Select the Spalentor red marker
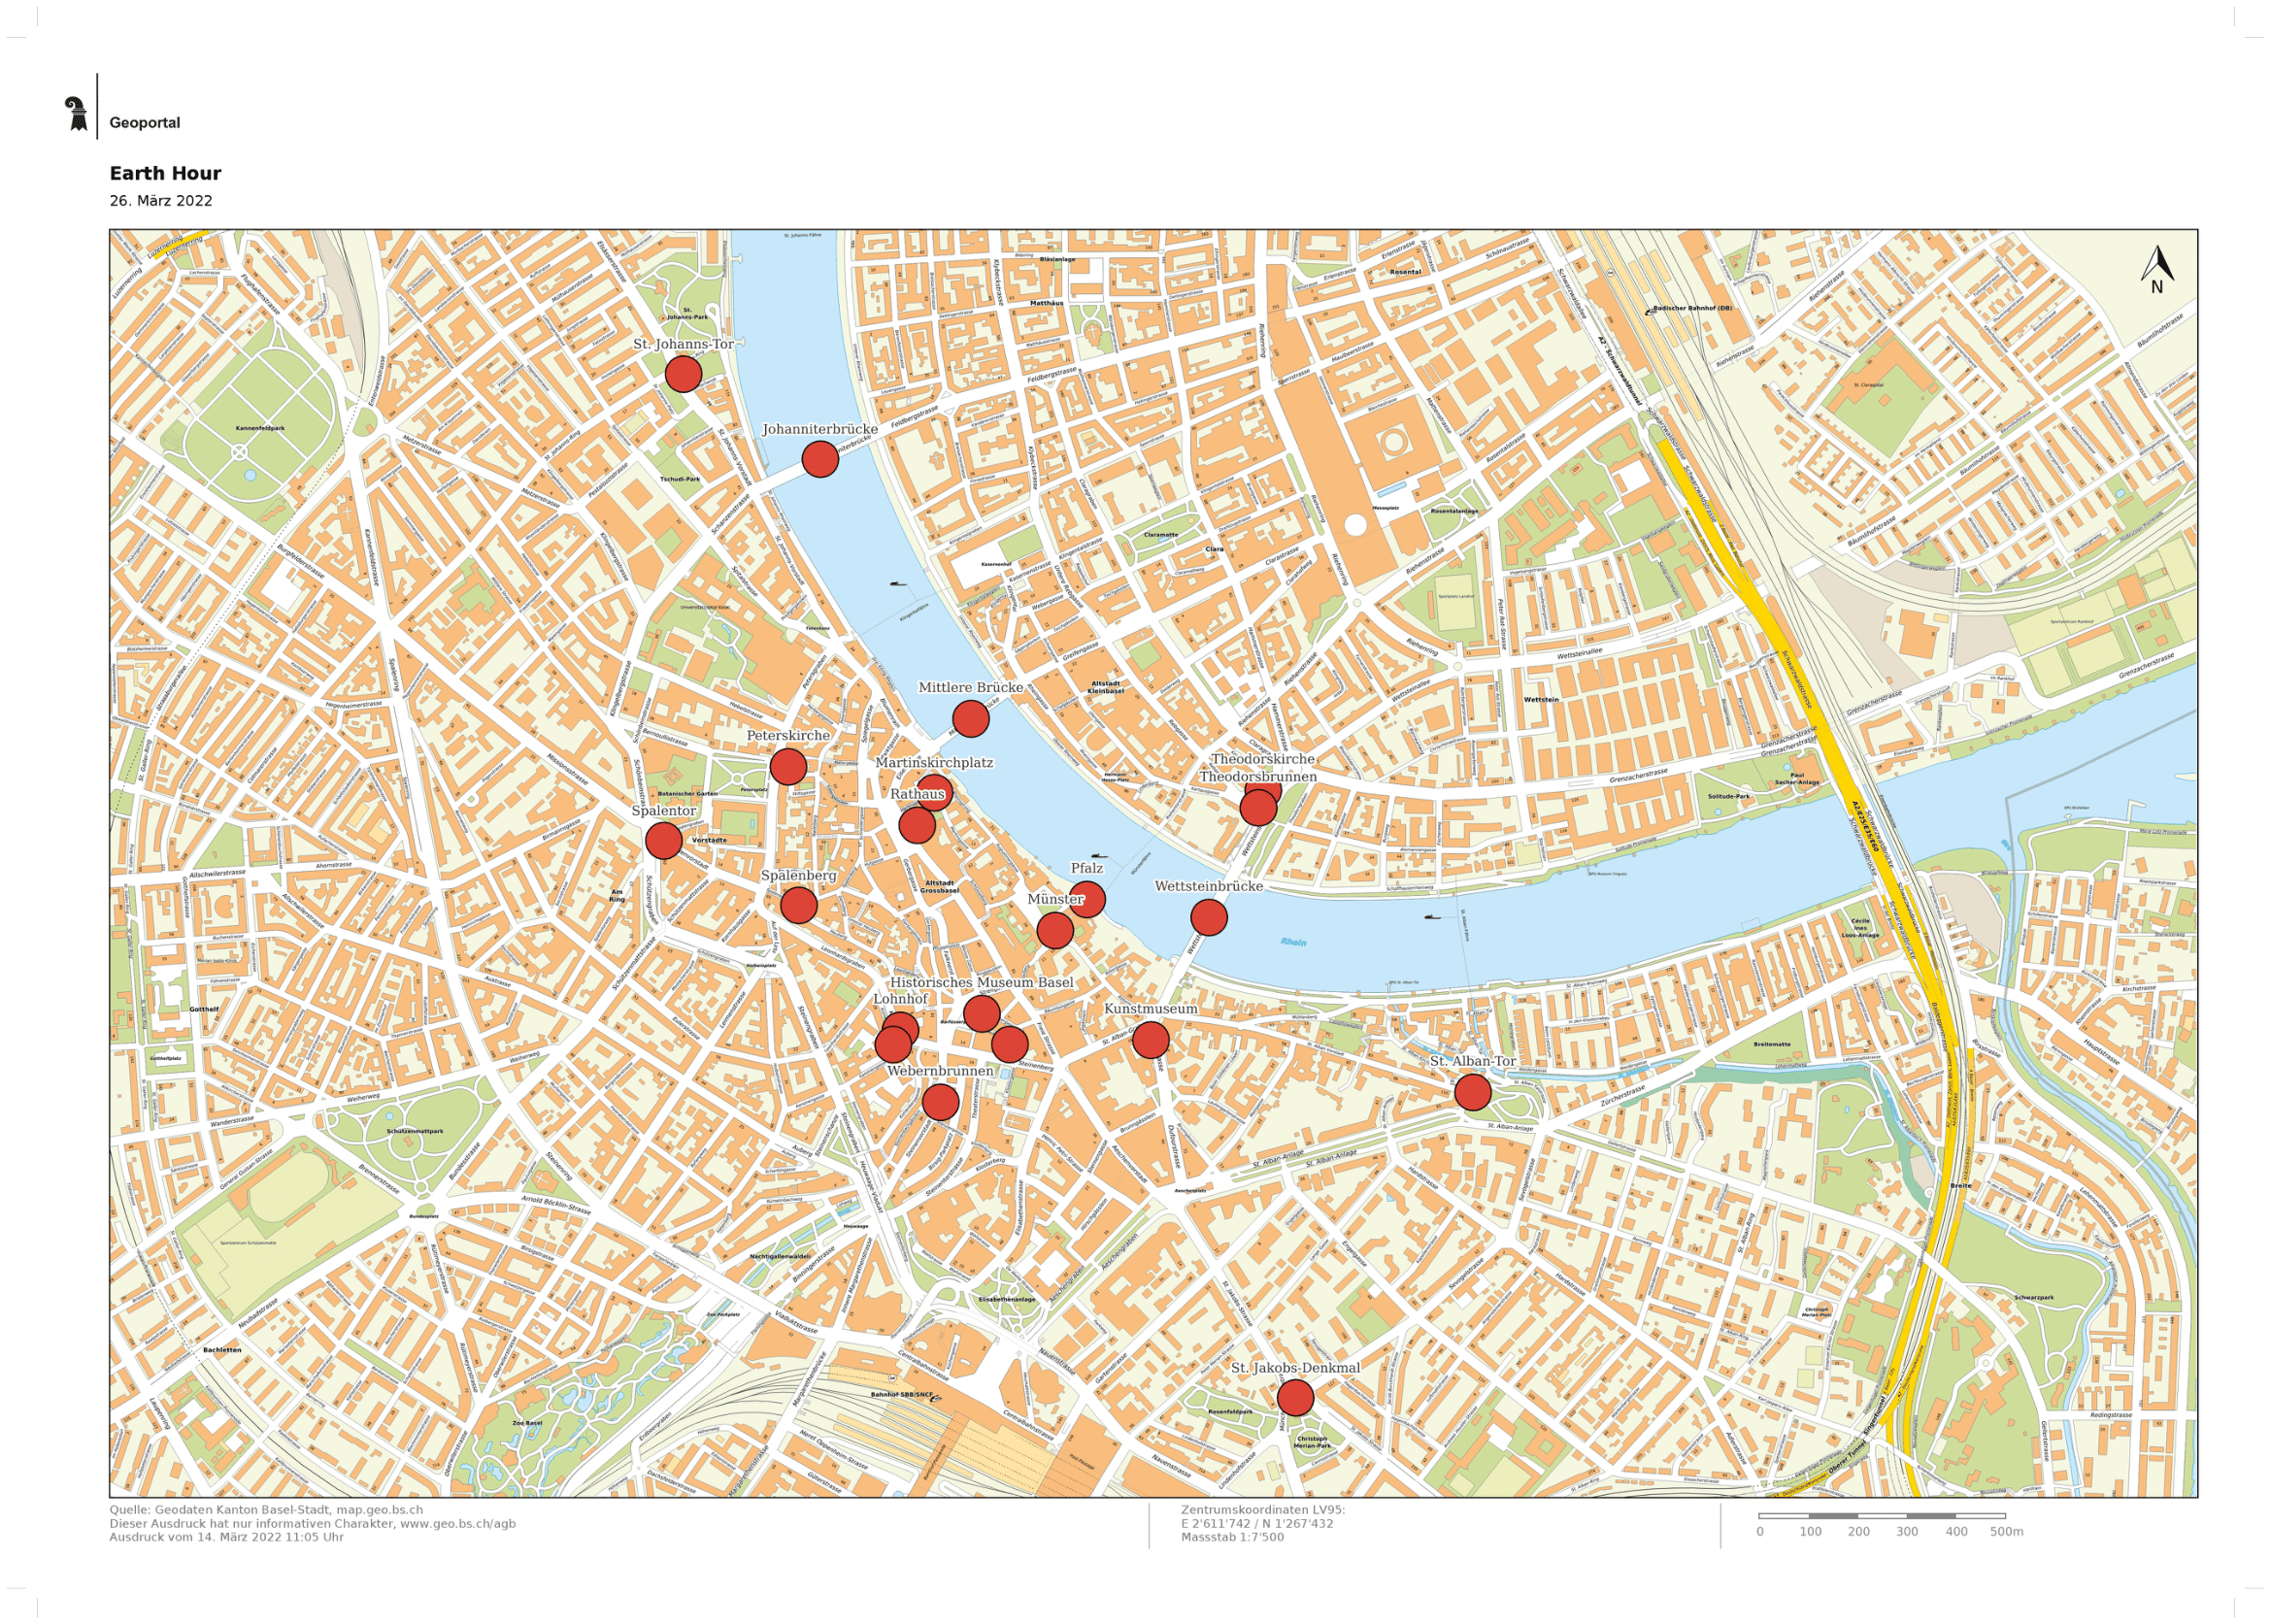Image resolution: width=2271 pixels, height=1624 pixels. pyautogui.click(x=663, y=841)
